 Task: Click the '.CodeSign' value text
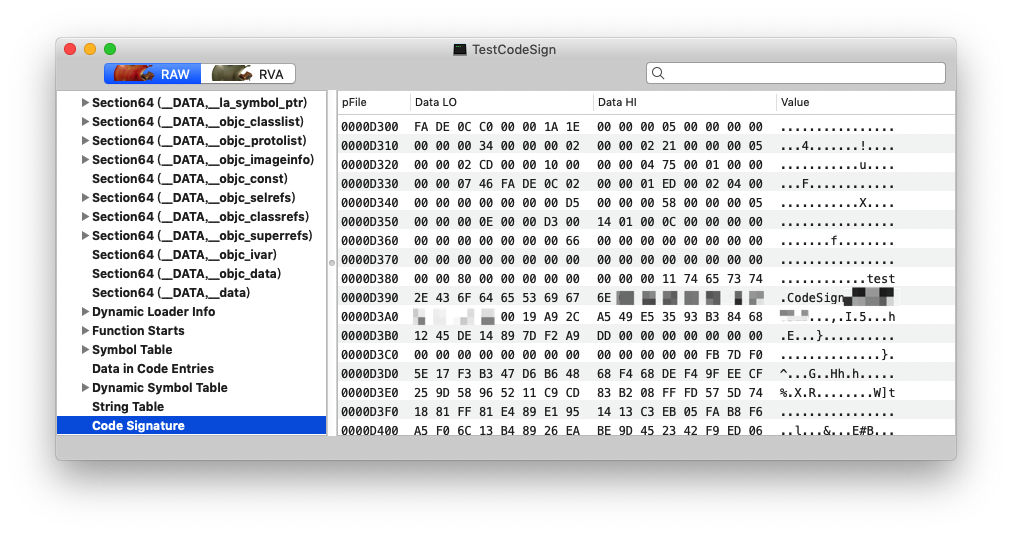click(x=812, y=298)
